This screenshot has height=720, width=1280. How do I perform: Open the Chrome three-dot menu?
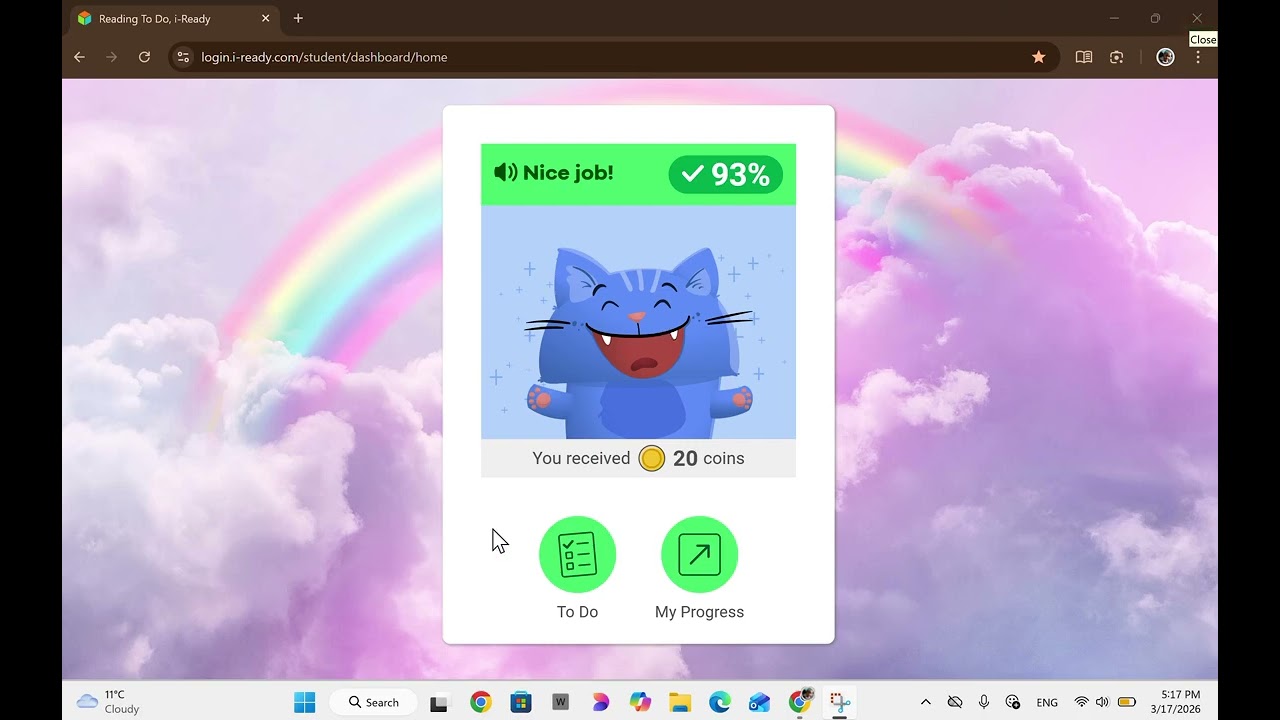(x=1198, y=57)
